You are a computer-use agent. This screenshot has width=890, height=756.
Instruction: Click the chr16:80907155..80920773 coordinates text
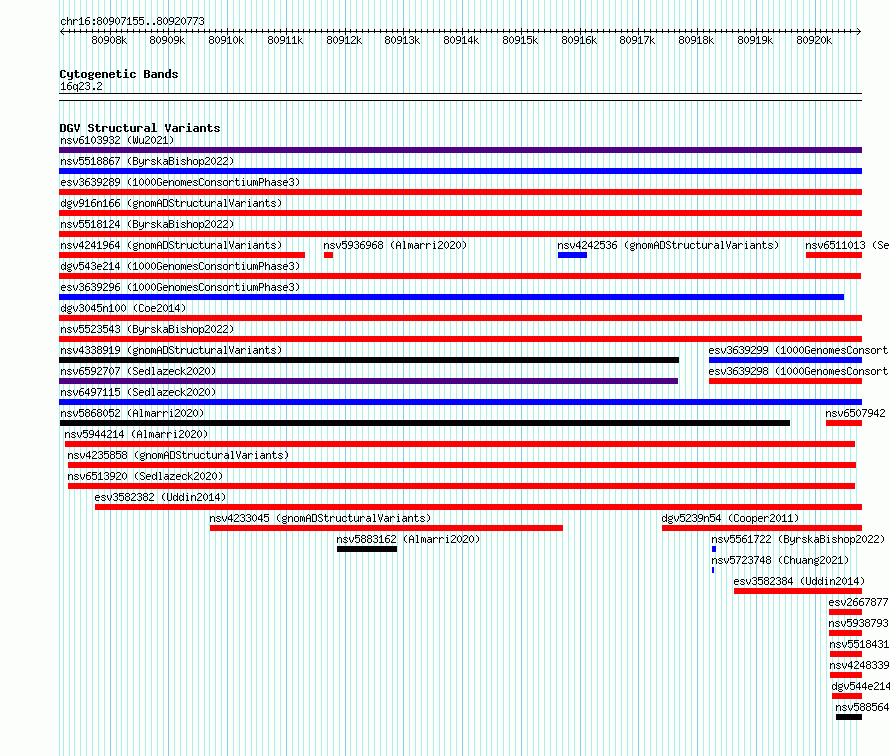click(x=132, y=21)
